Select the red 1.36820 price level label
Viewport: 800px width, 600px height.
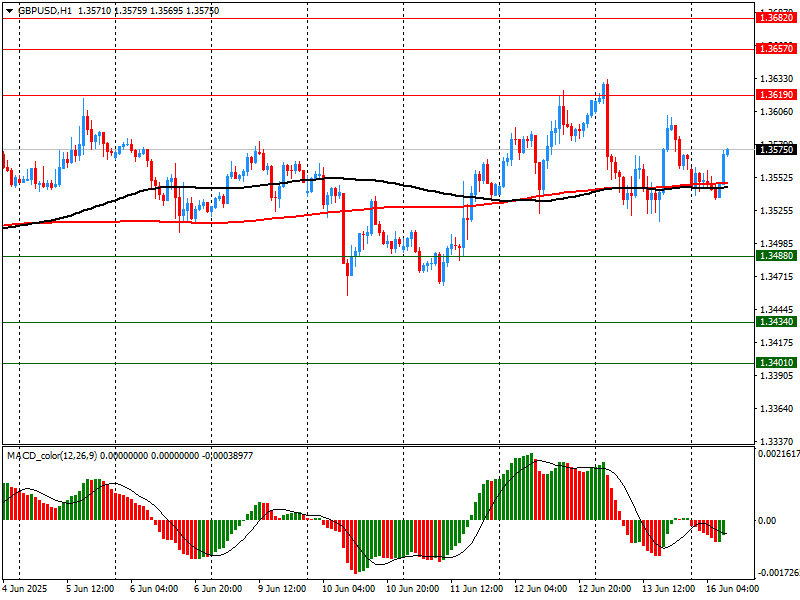click(x=776, y=18)
